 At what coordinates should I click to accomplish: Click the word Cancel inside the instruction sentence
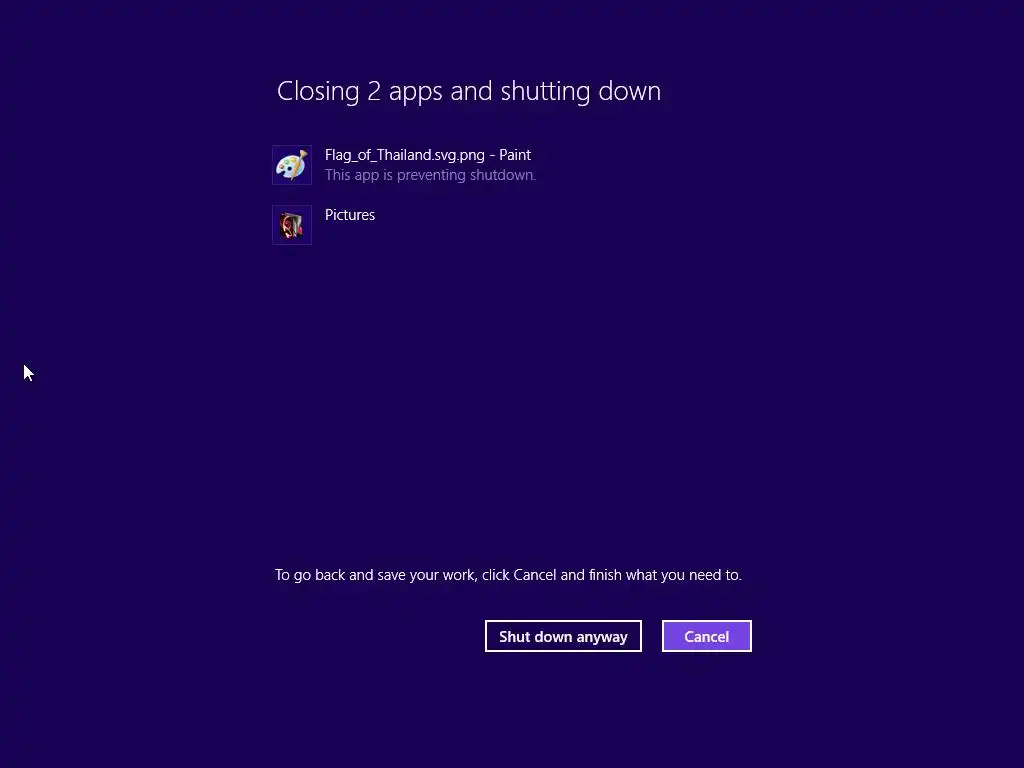click(x=535, y=575)
